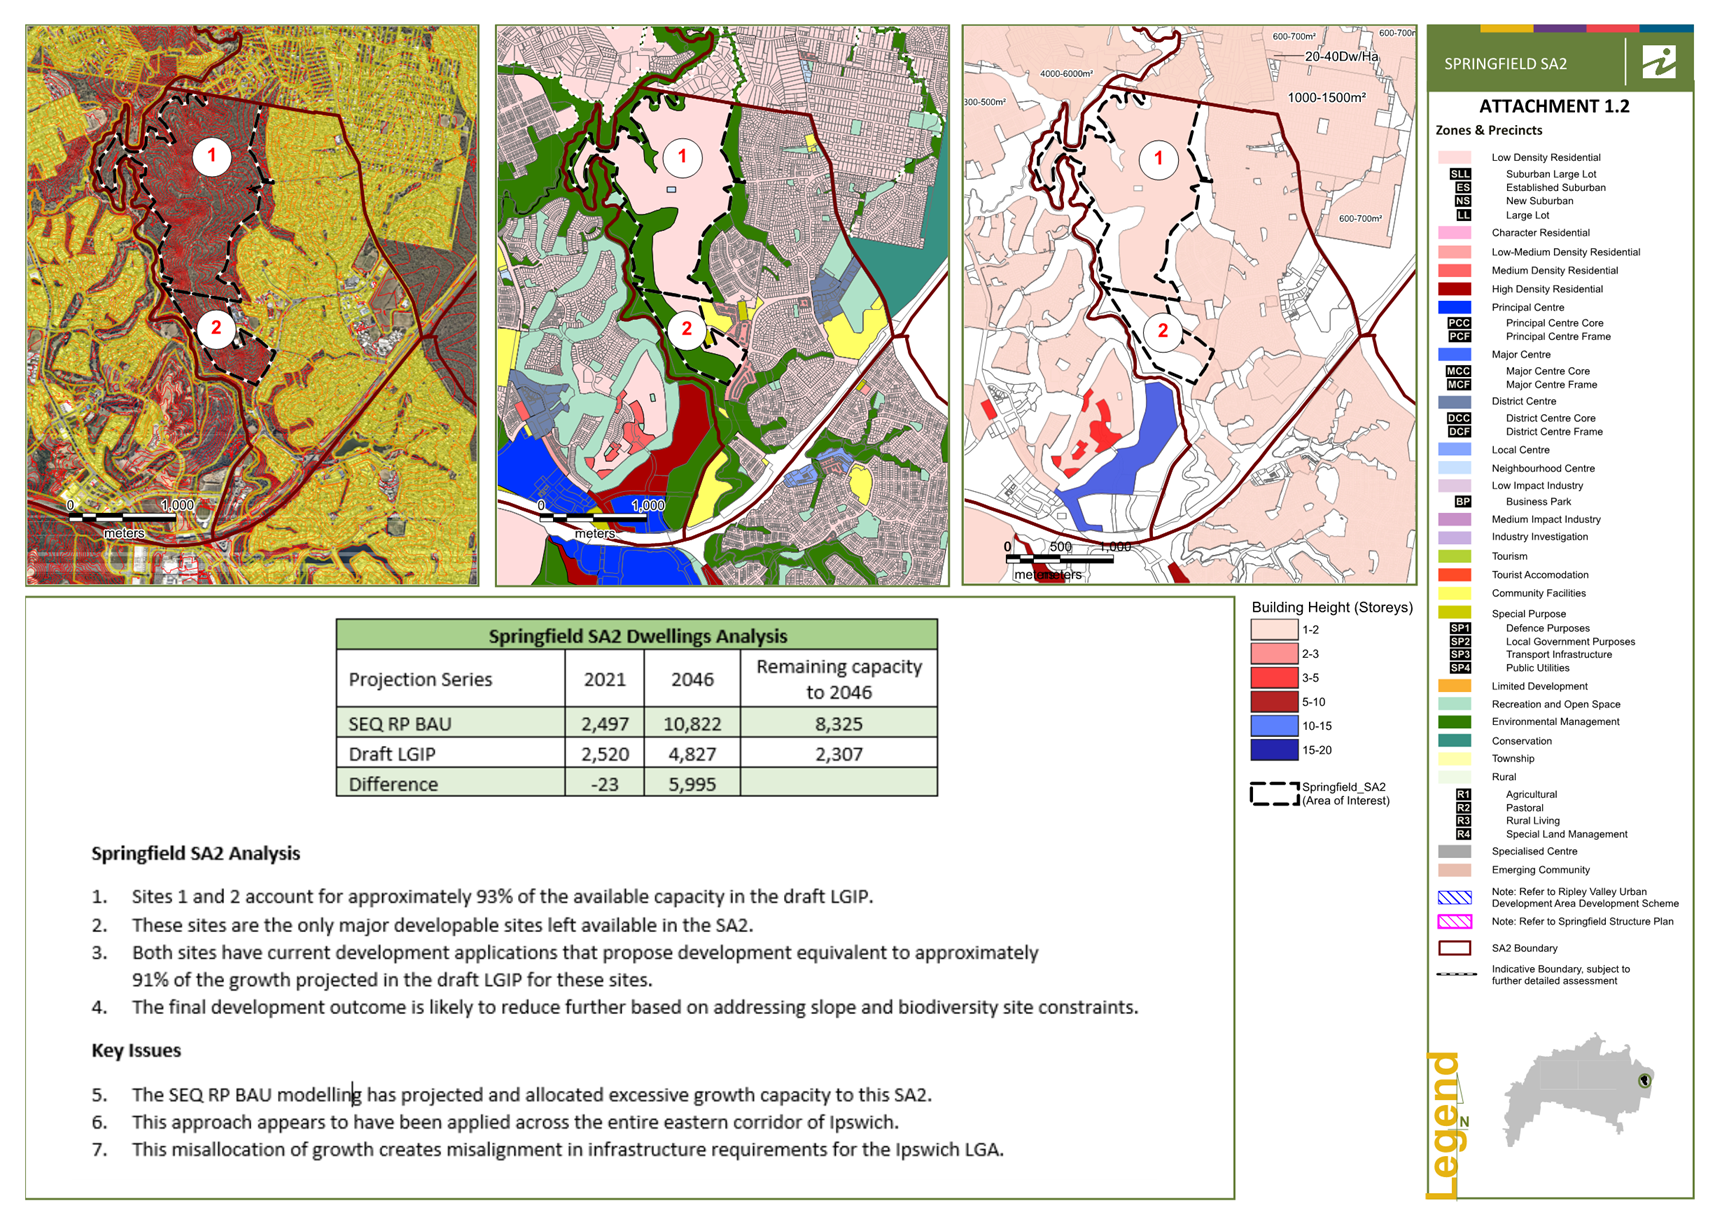
Task: Click the SA2 Boundary outline symbol
Action: [x=1455, y=948]
